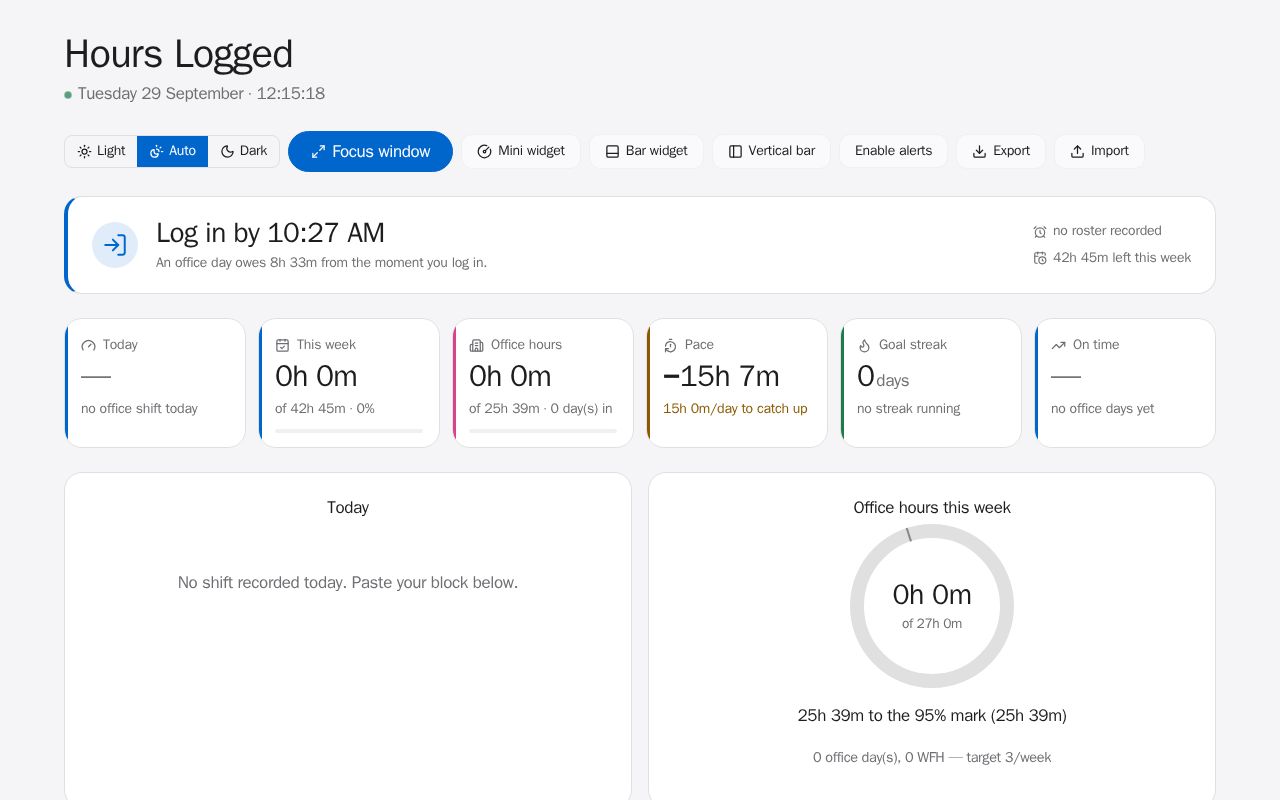Click the gauge icon on Today card
This screenshot has width=1280, height=800.
89,345
